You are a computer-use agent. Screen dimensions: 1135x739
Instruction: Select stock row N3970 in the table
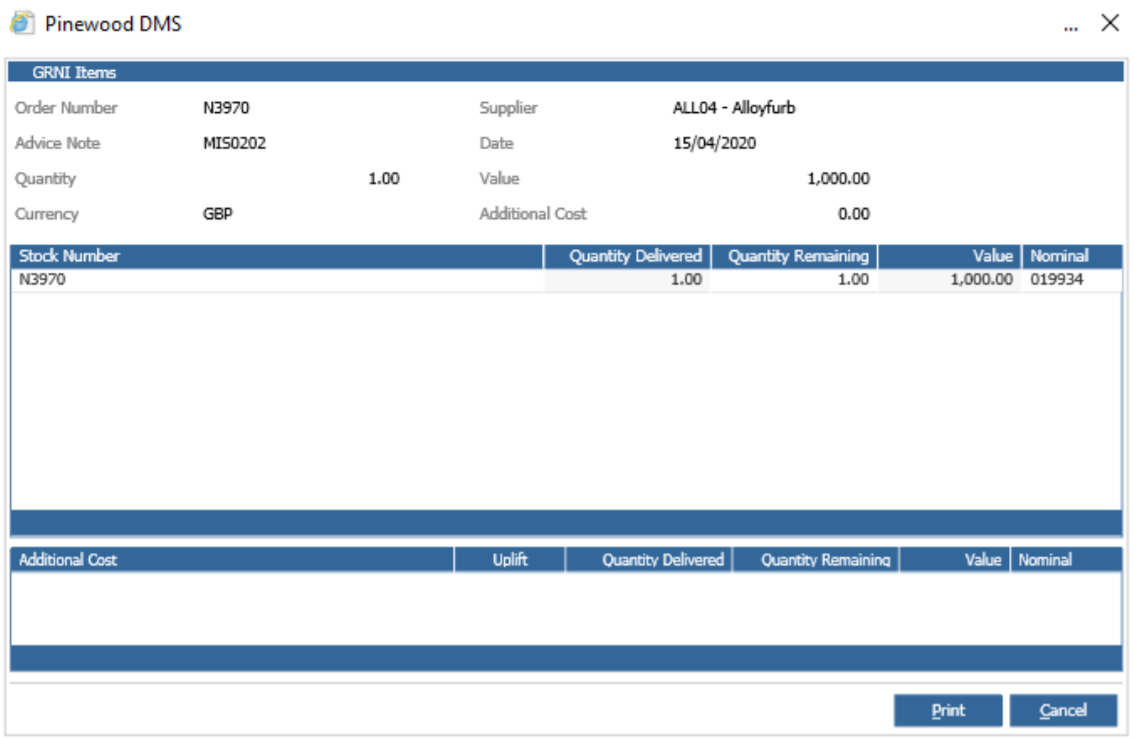[x=566, y=280]
